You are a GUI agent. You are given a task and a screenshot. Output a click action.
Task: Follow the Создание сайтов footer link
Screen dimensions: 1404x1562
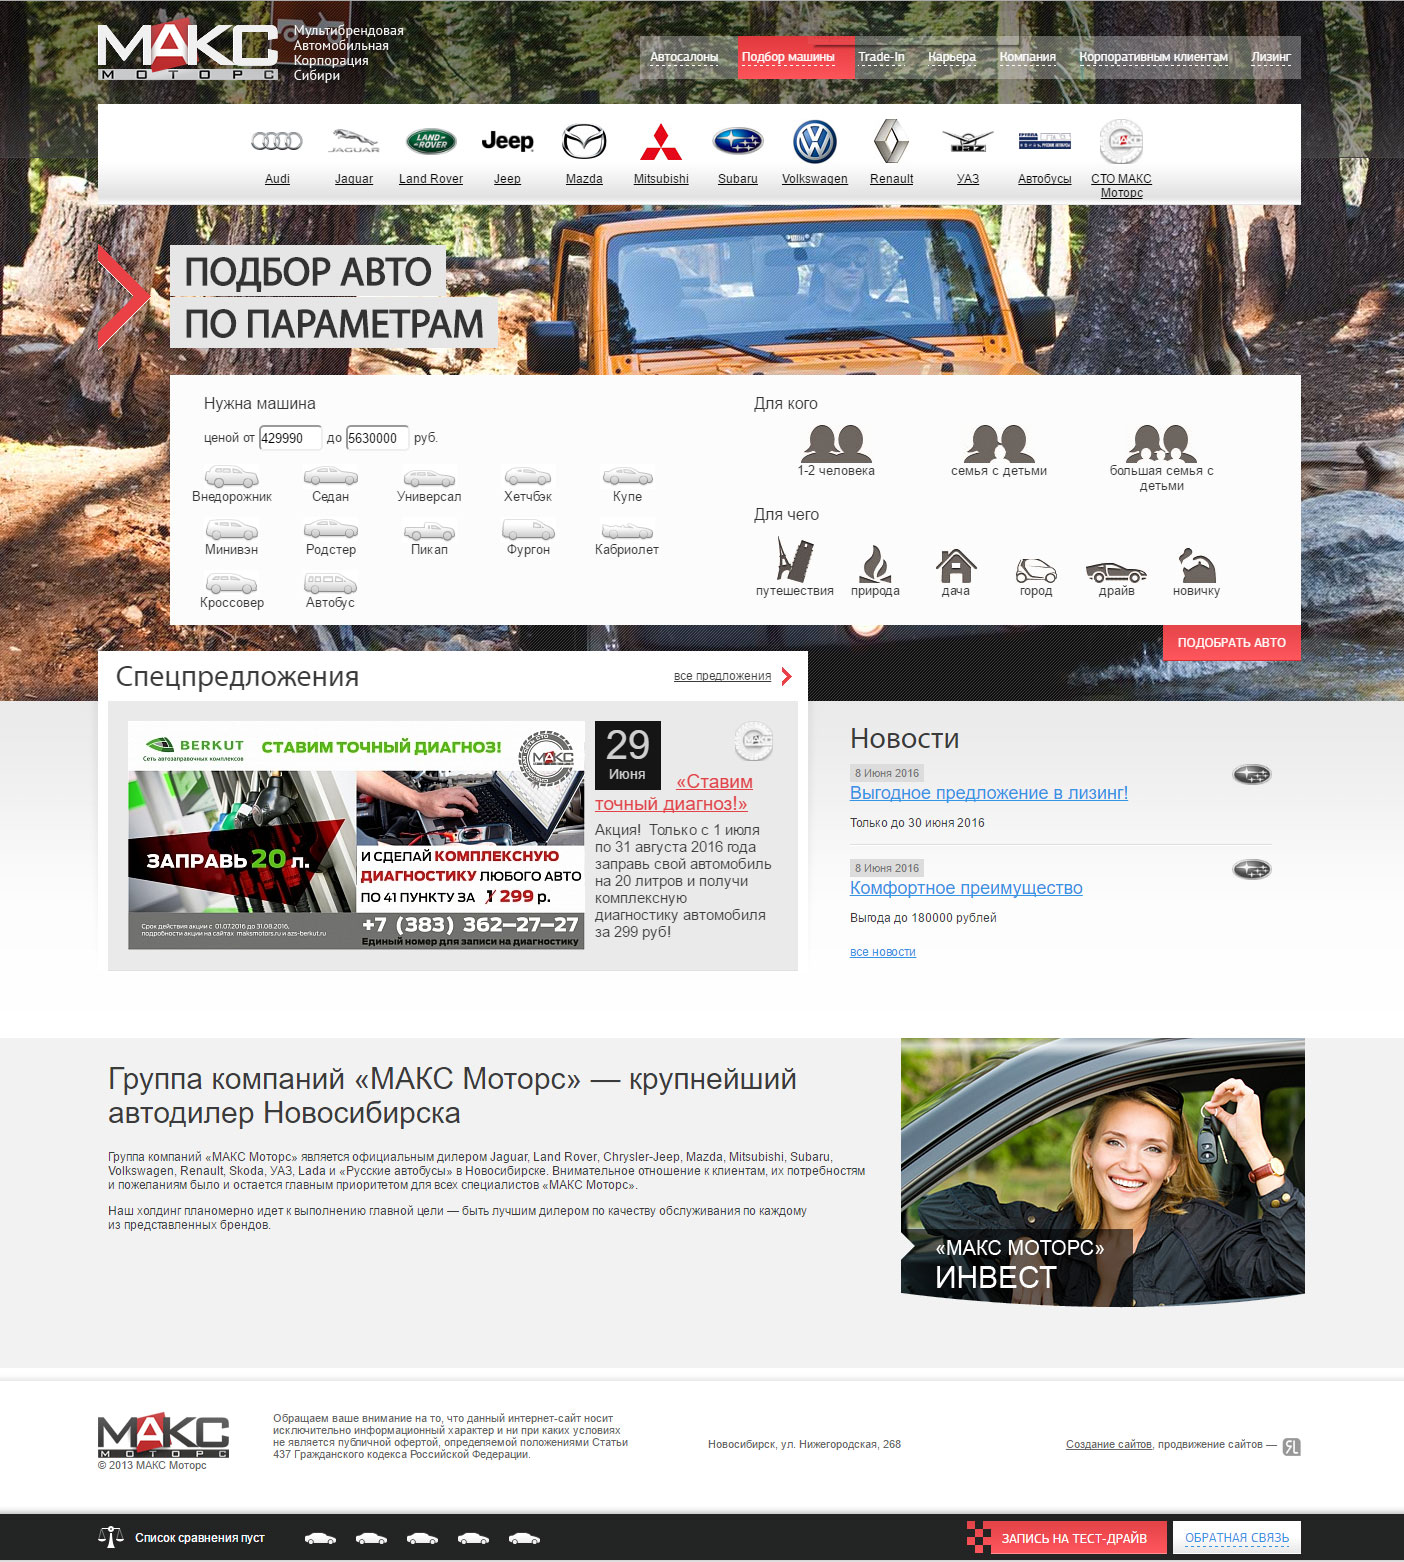1109,1444
